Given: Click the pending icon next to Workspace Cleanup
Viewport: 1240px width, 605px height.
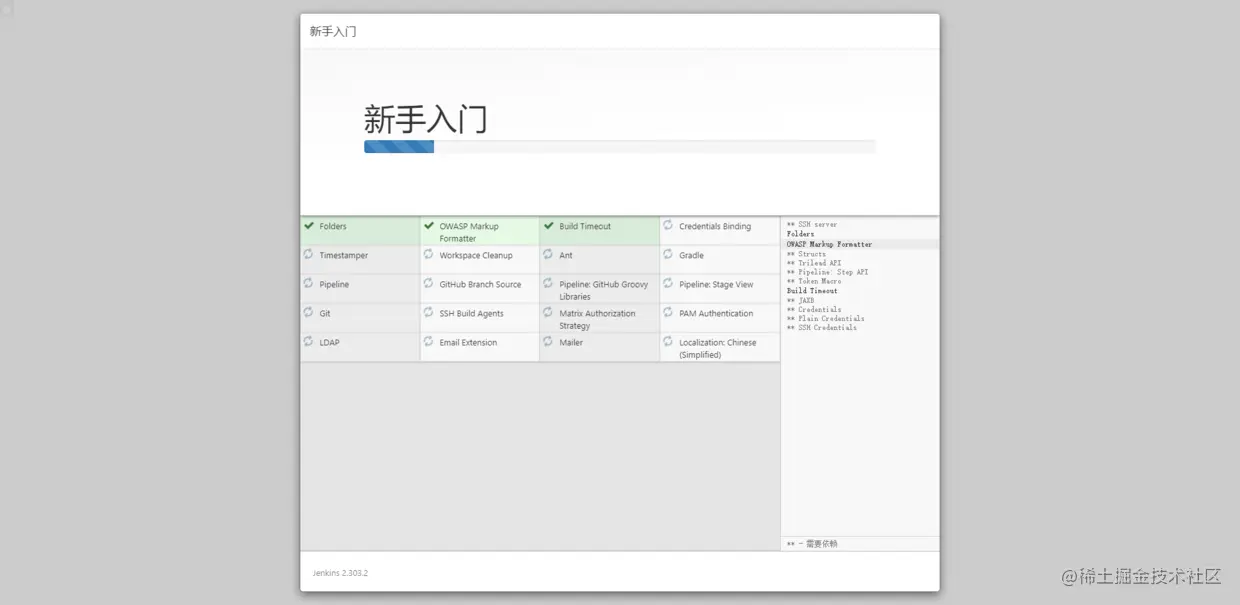Looking at the screenshot, I should tap(429, 255).
